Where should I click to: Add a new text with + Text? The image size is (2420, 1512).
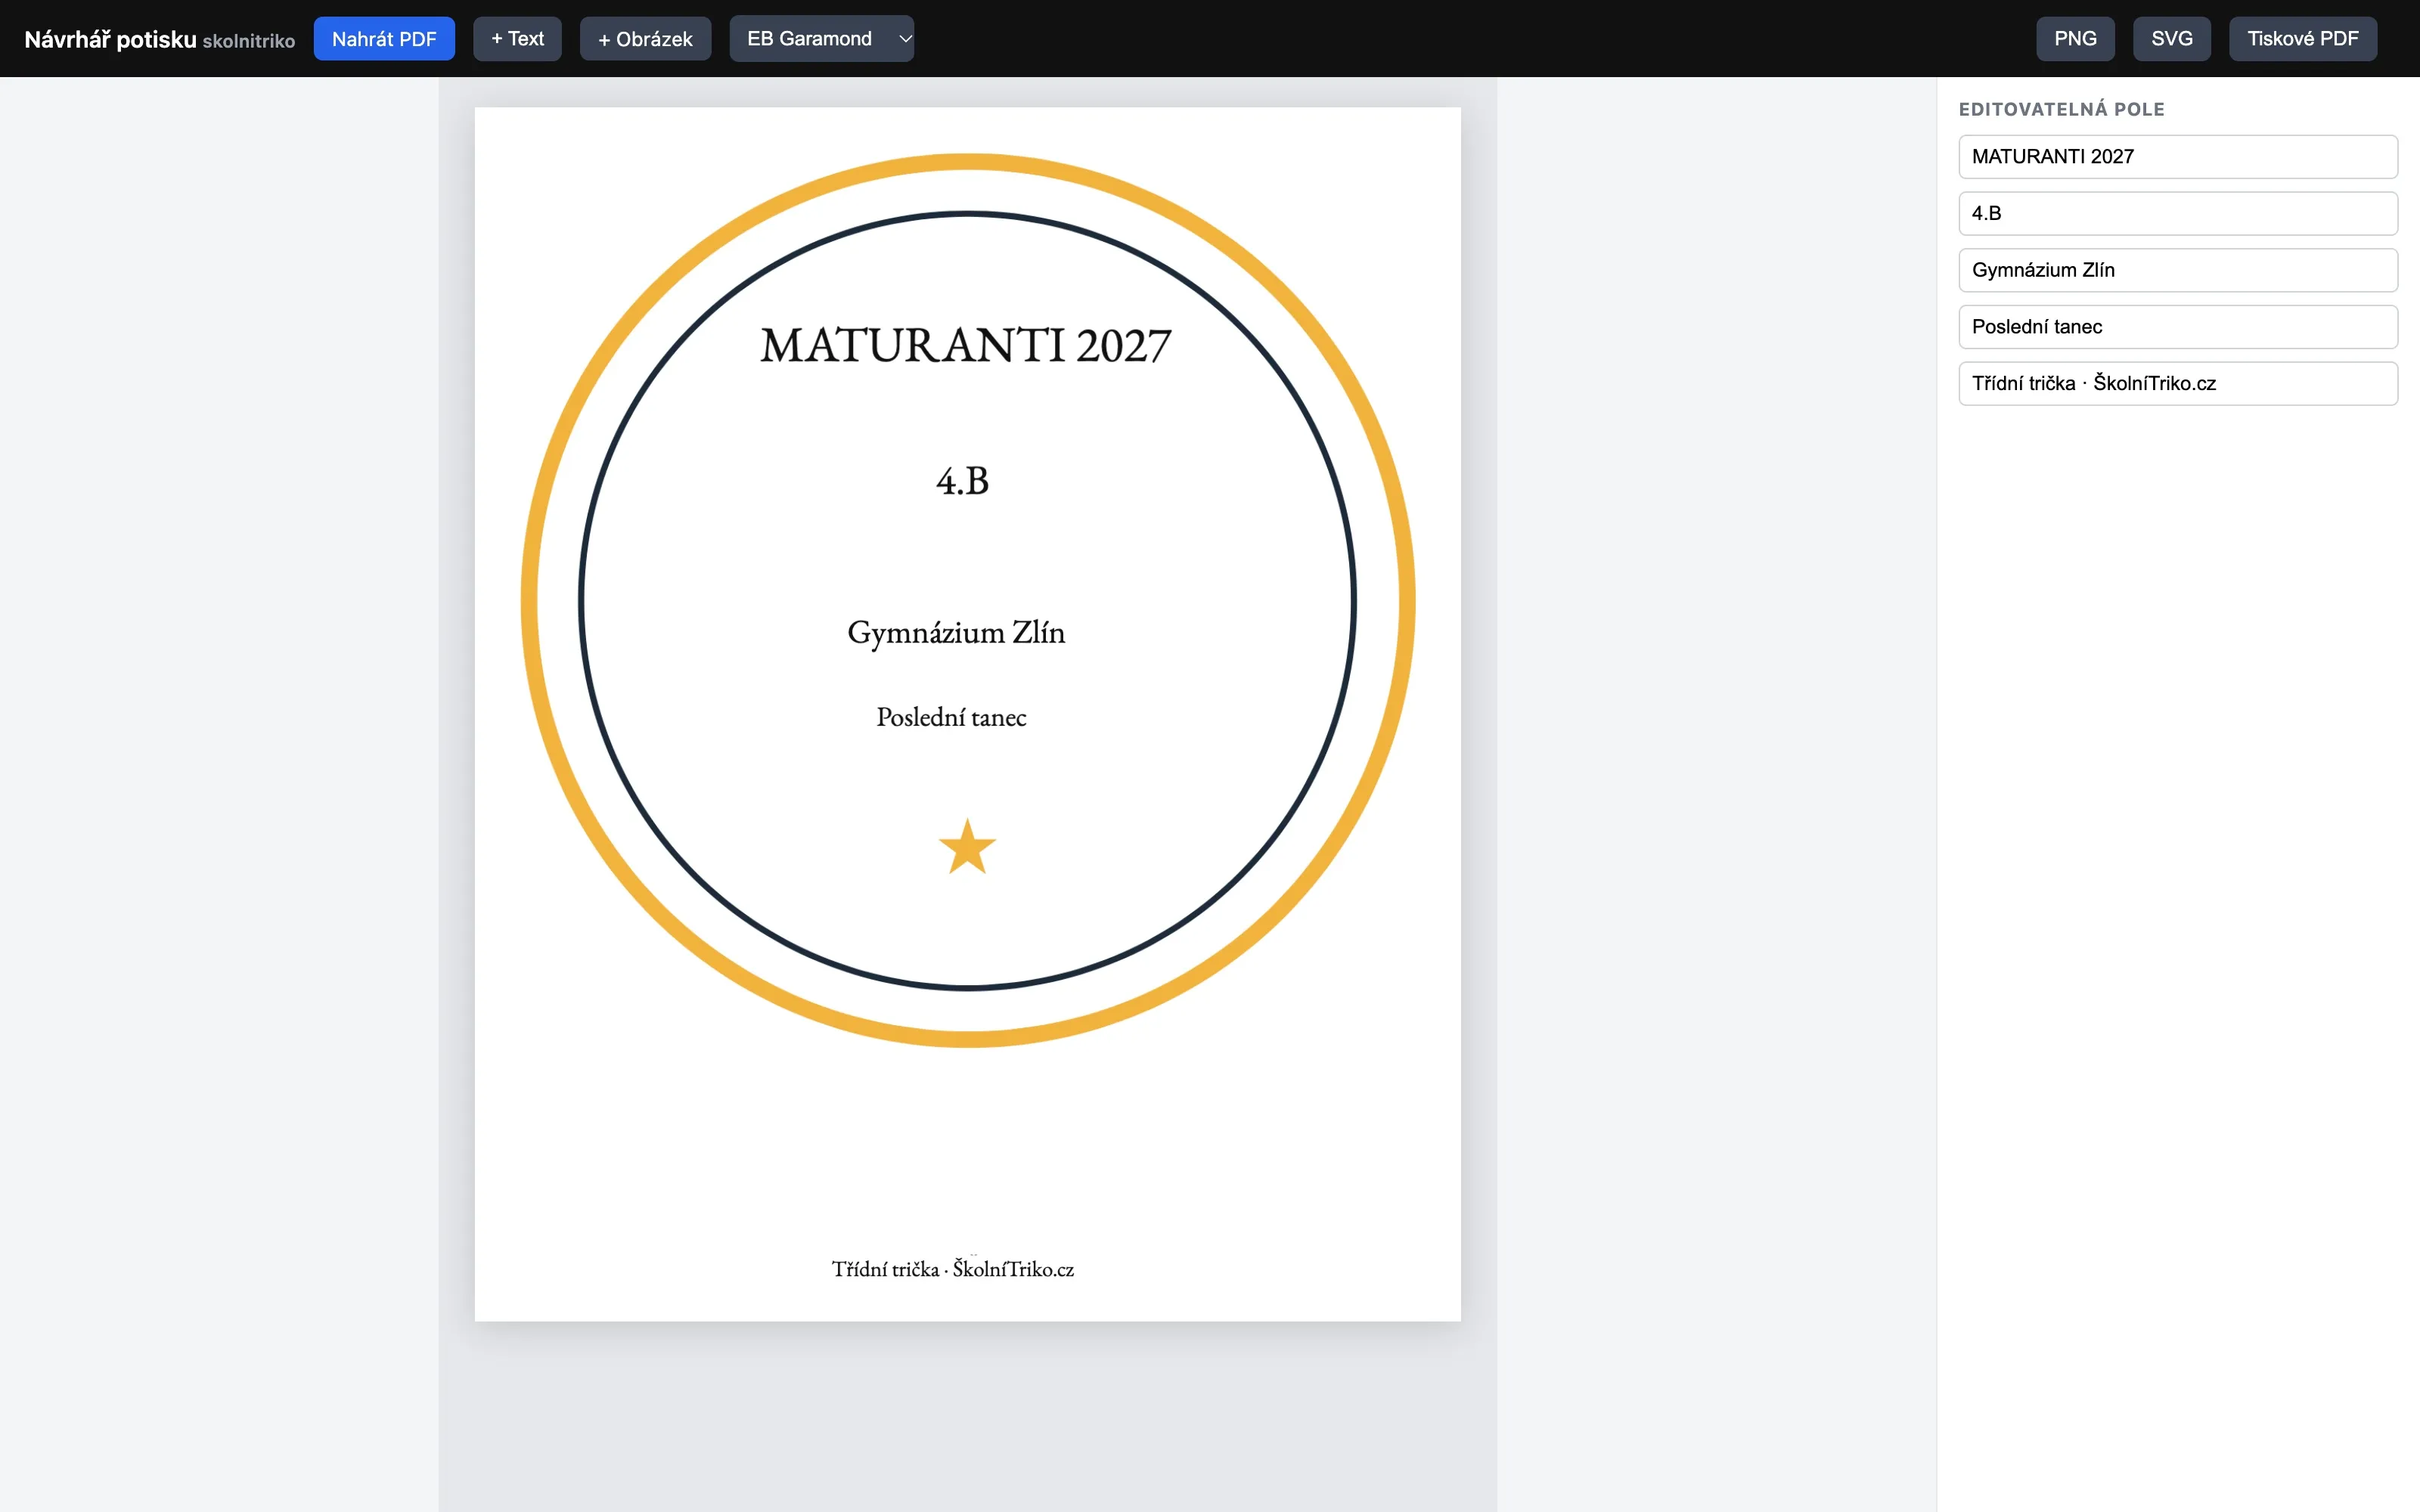pyautogui.click(x=517, y=39)
